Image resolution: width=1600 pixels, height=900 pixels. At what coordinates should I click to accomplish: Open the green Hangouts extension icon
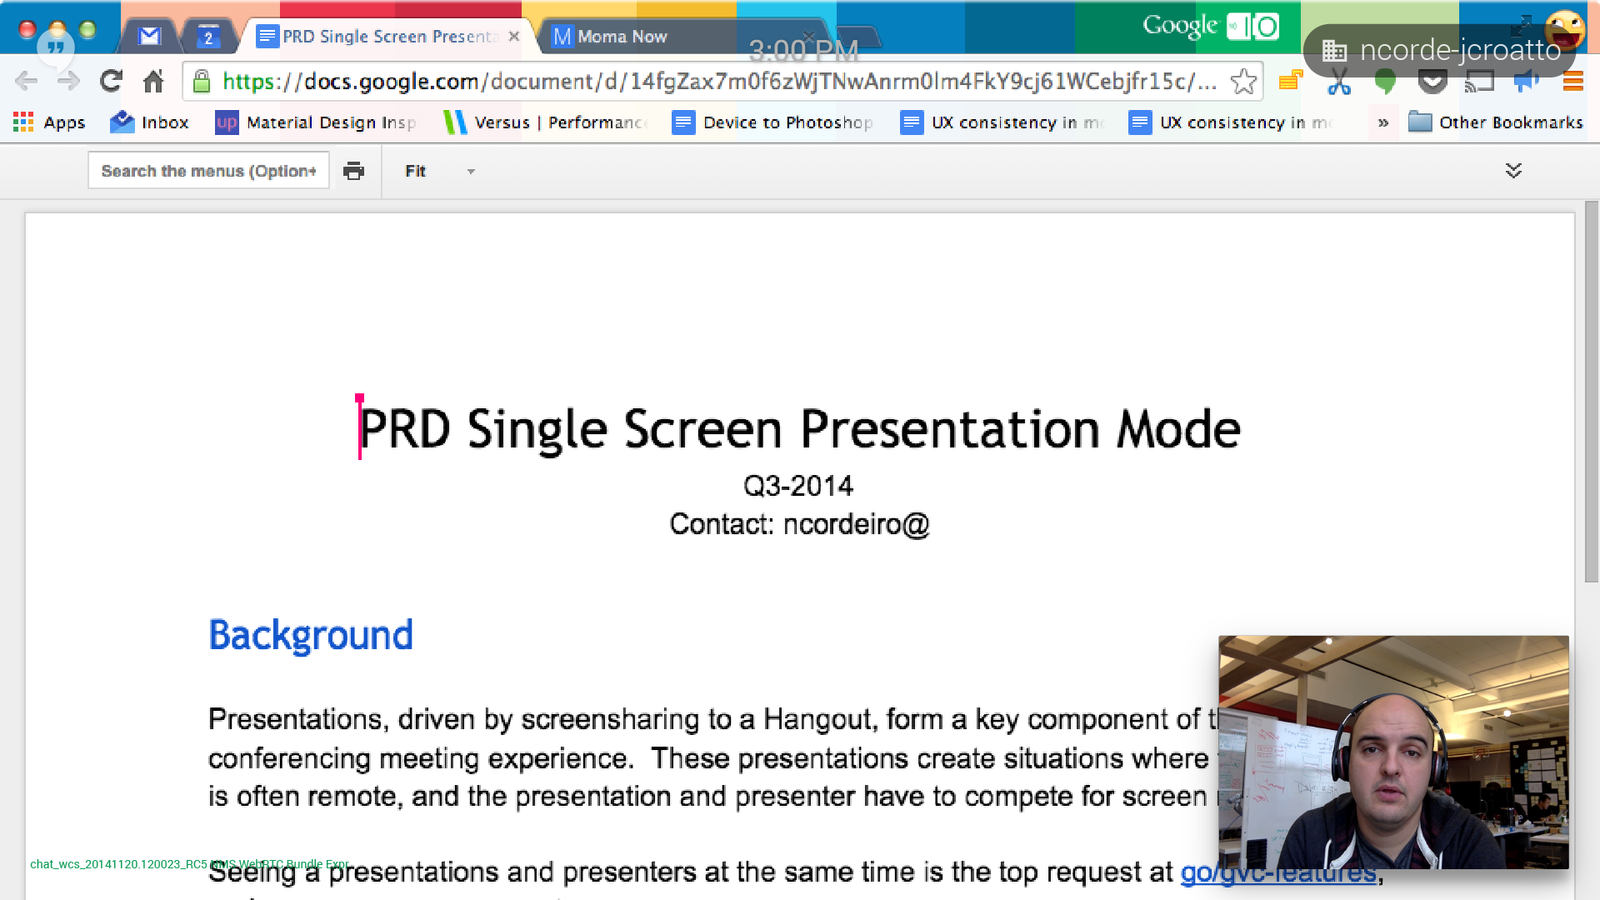[x=1385, y=82]
